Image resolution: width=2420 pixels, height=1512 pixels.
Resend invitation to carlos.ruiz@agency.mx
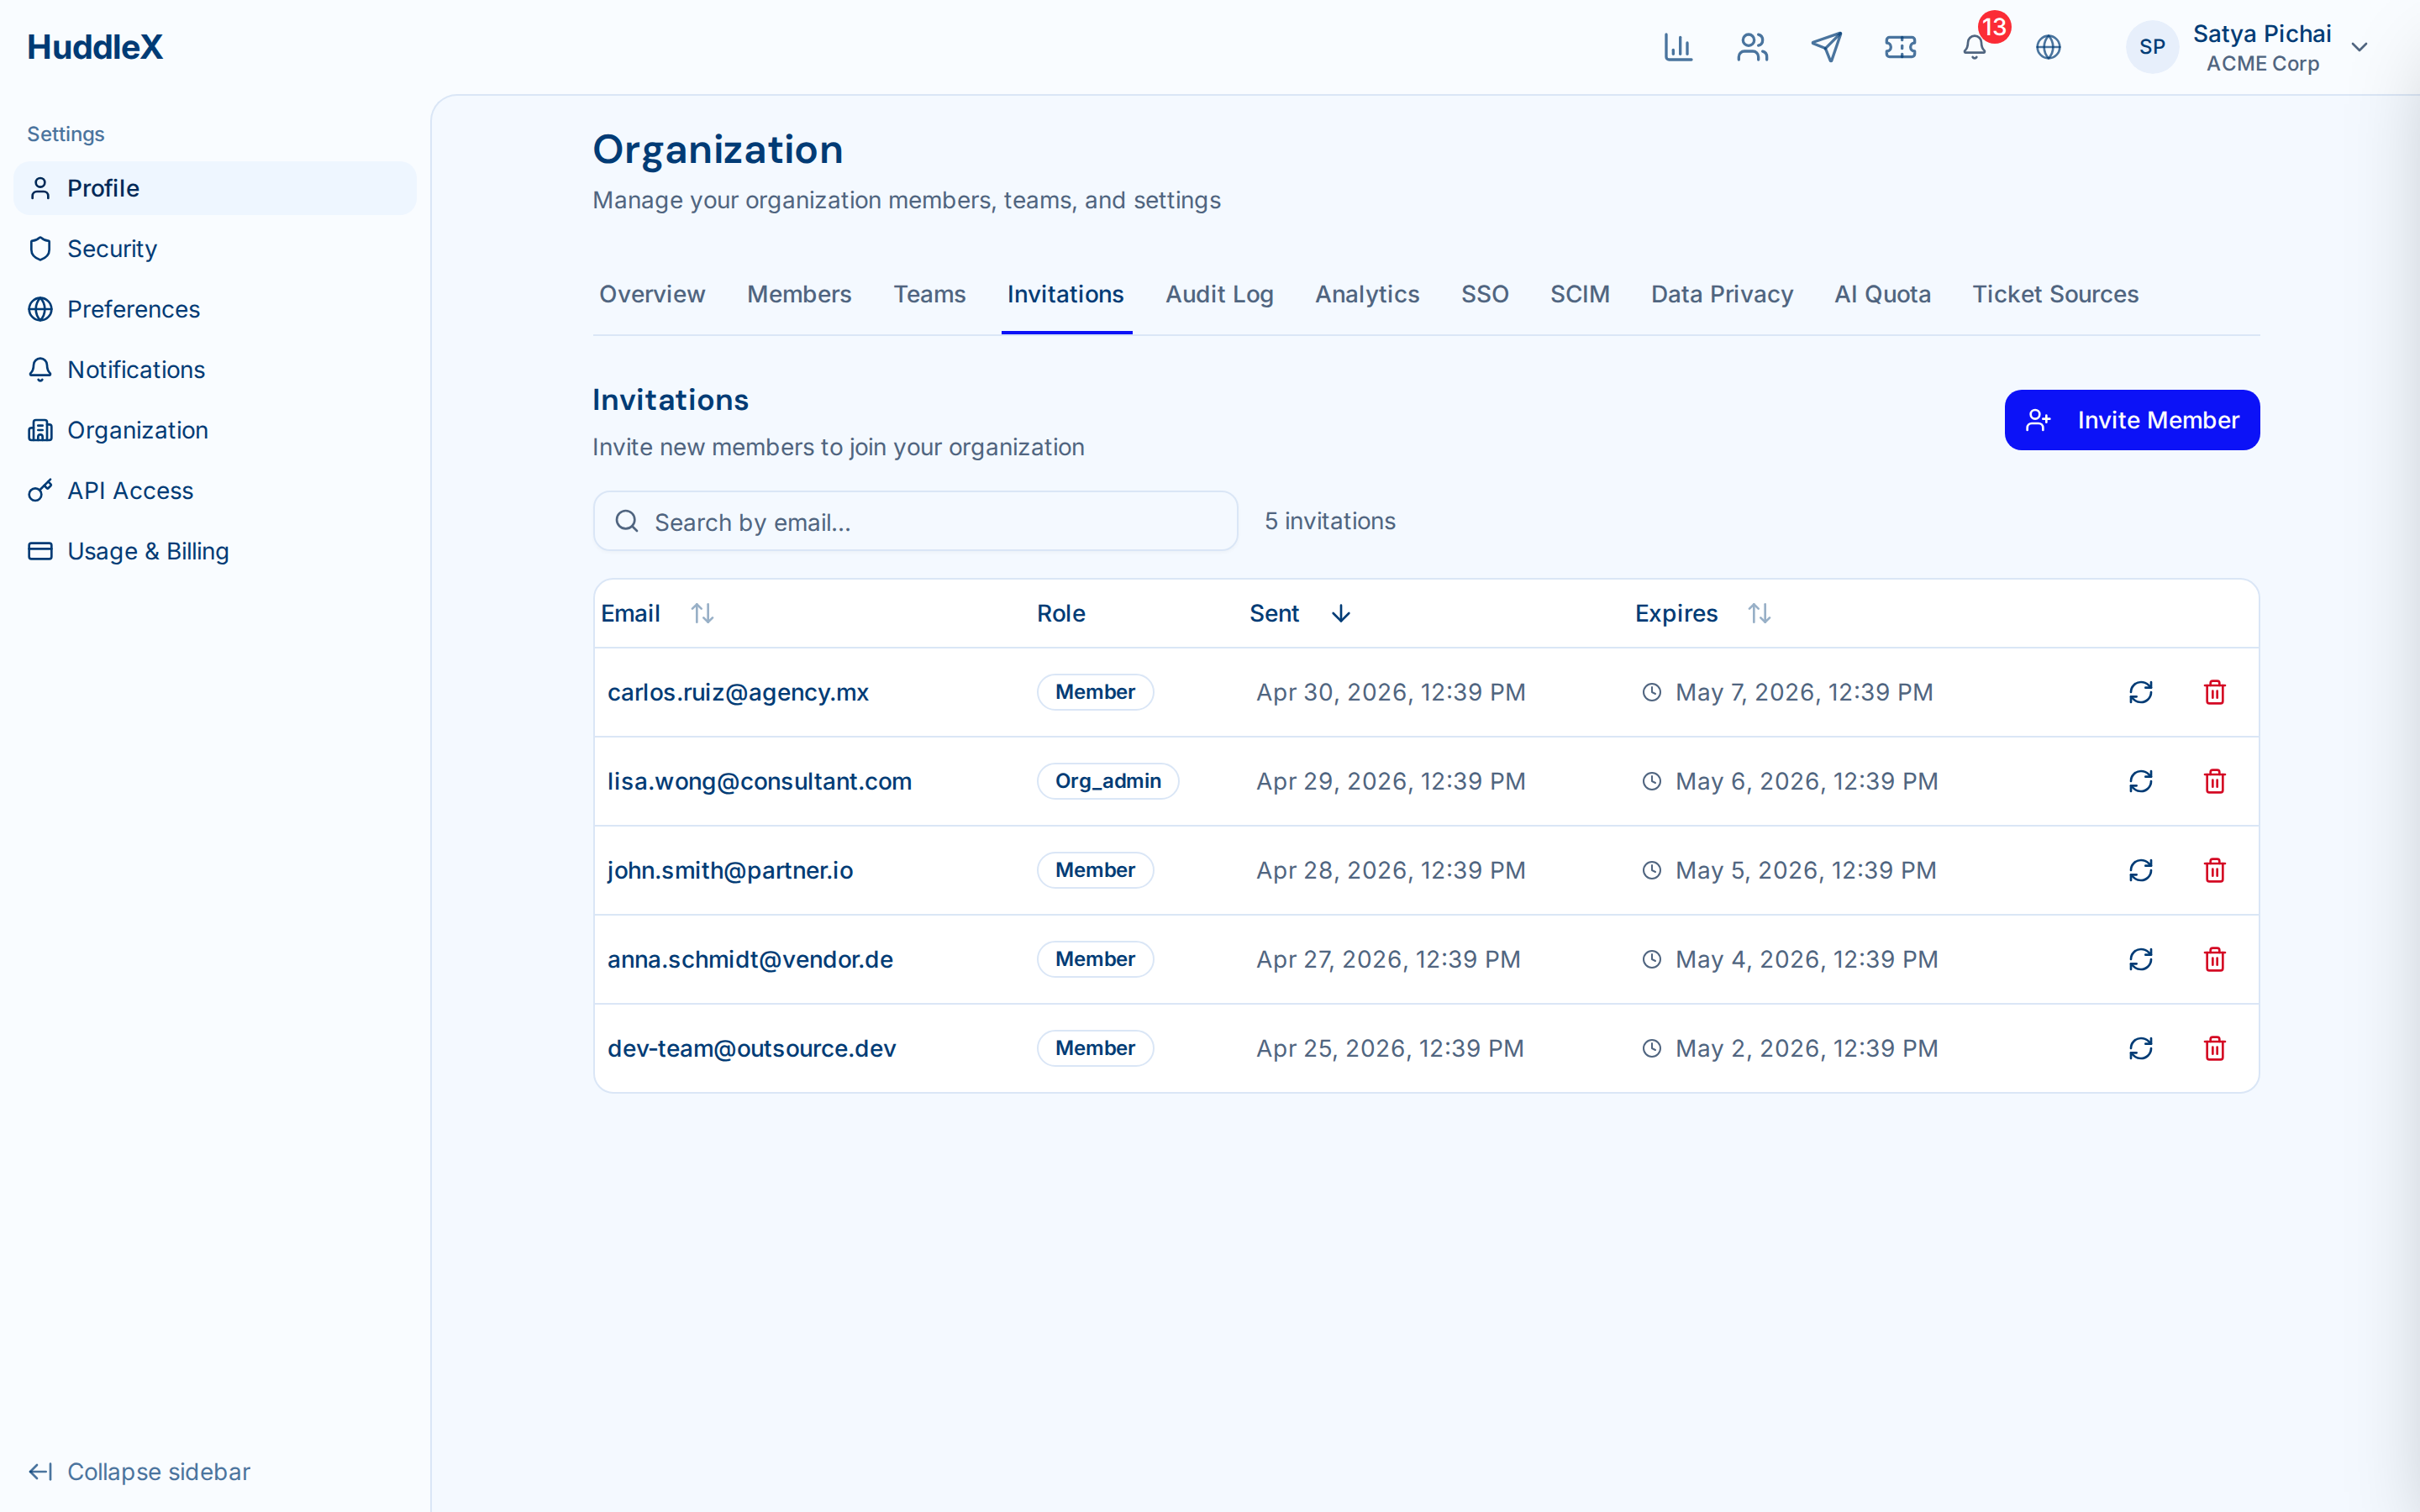click(x=2140, y=692)
